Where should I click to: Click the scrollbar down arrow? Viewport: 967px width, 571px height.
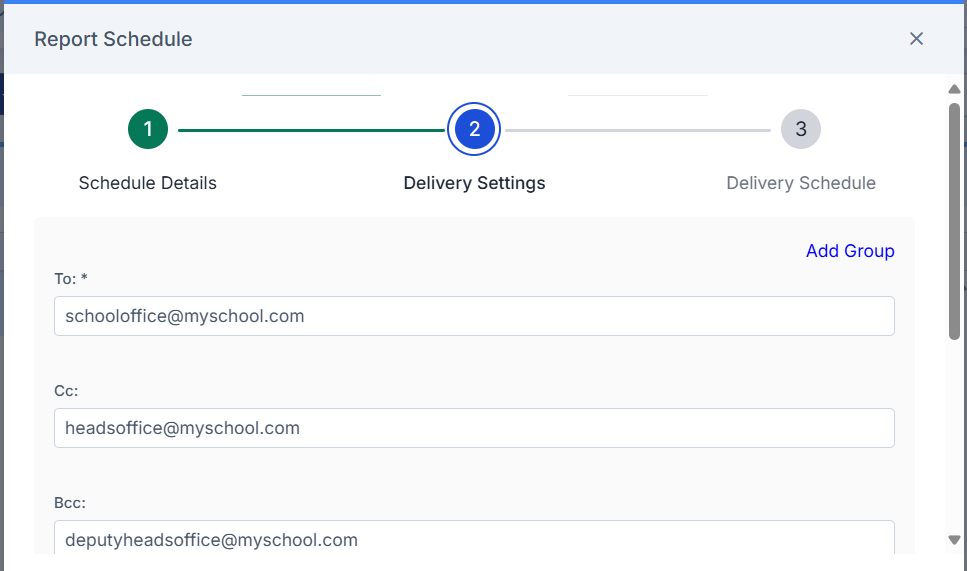pos(954,540)
